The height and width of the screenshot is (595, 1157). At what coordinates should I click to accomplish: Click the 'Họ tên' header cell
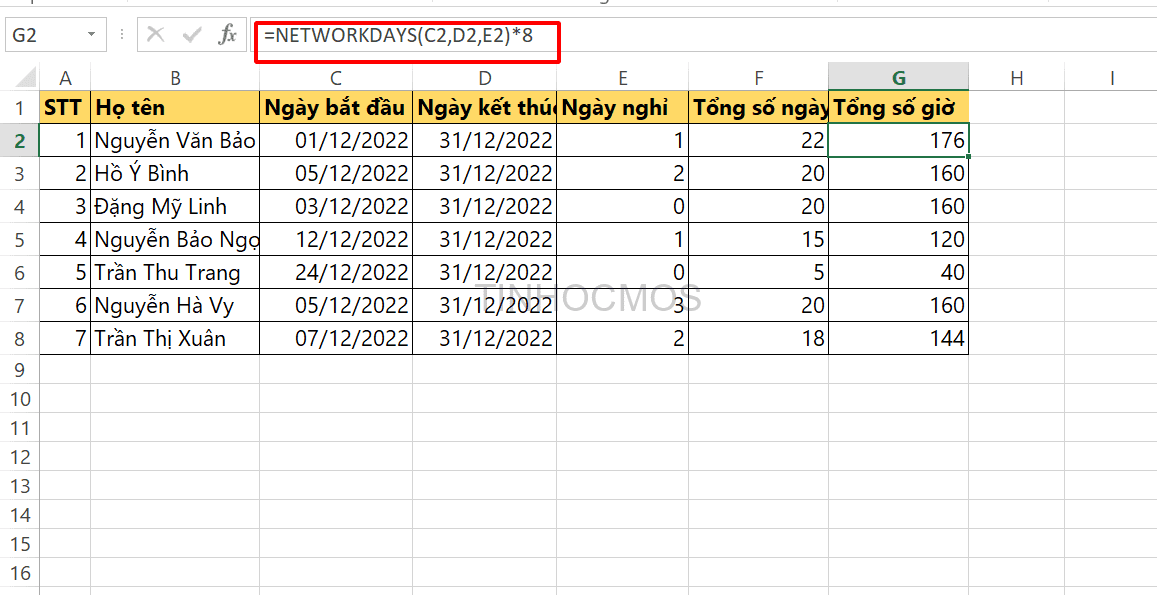coord(175,107)
